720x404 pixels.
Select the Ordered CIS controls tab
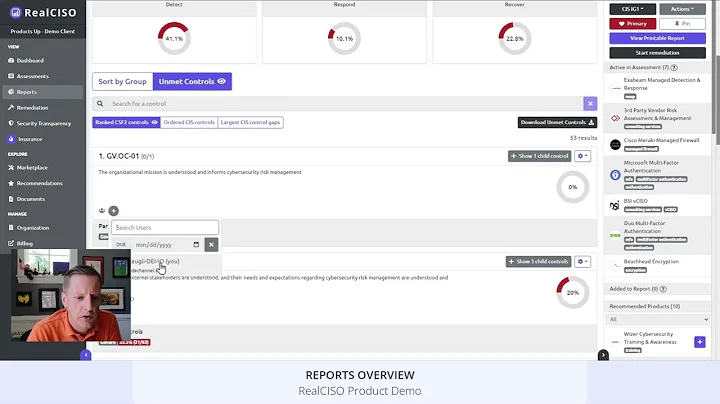tap(189, 122)
